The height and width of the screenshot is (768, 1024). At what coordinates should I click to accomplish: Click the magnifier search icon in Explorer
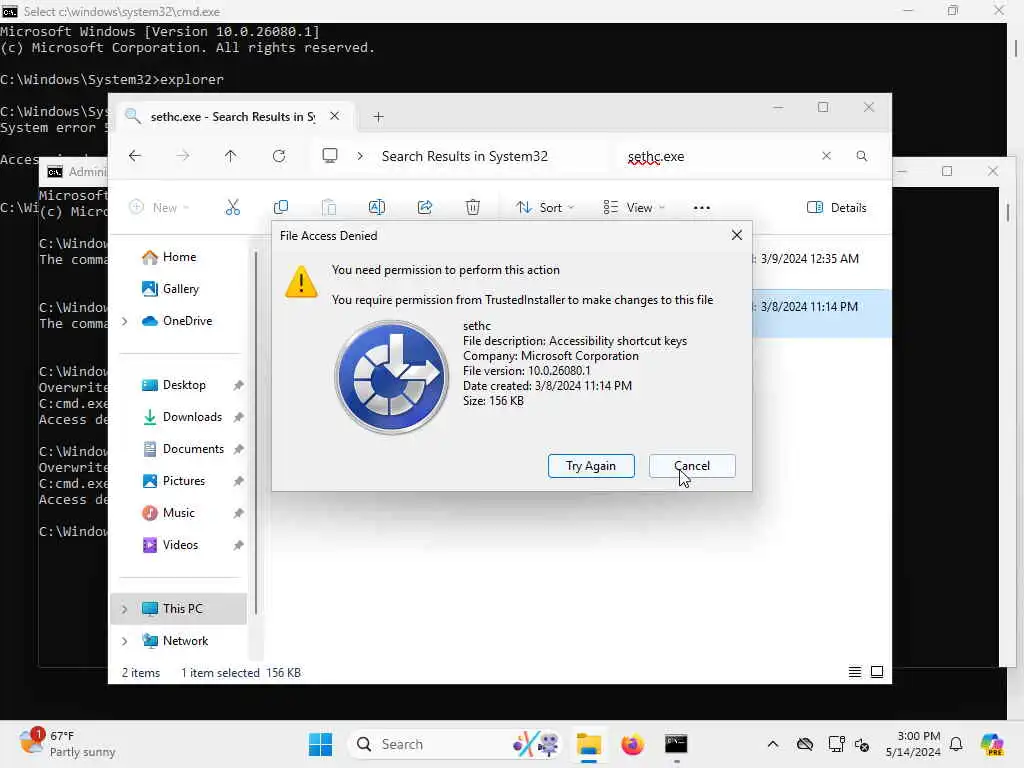pos(862,156)
